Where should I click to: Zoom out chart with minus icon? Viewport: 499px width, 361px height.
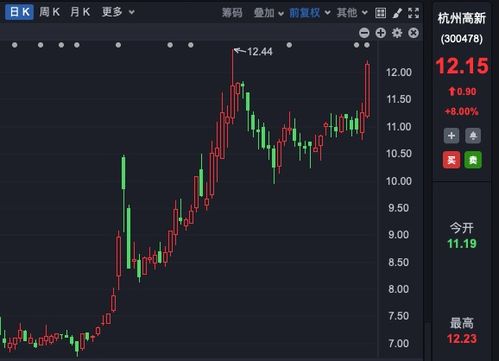coord(364,33)
